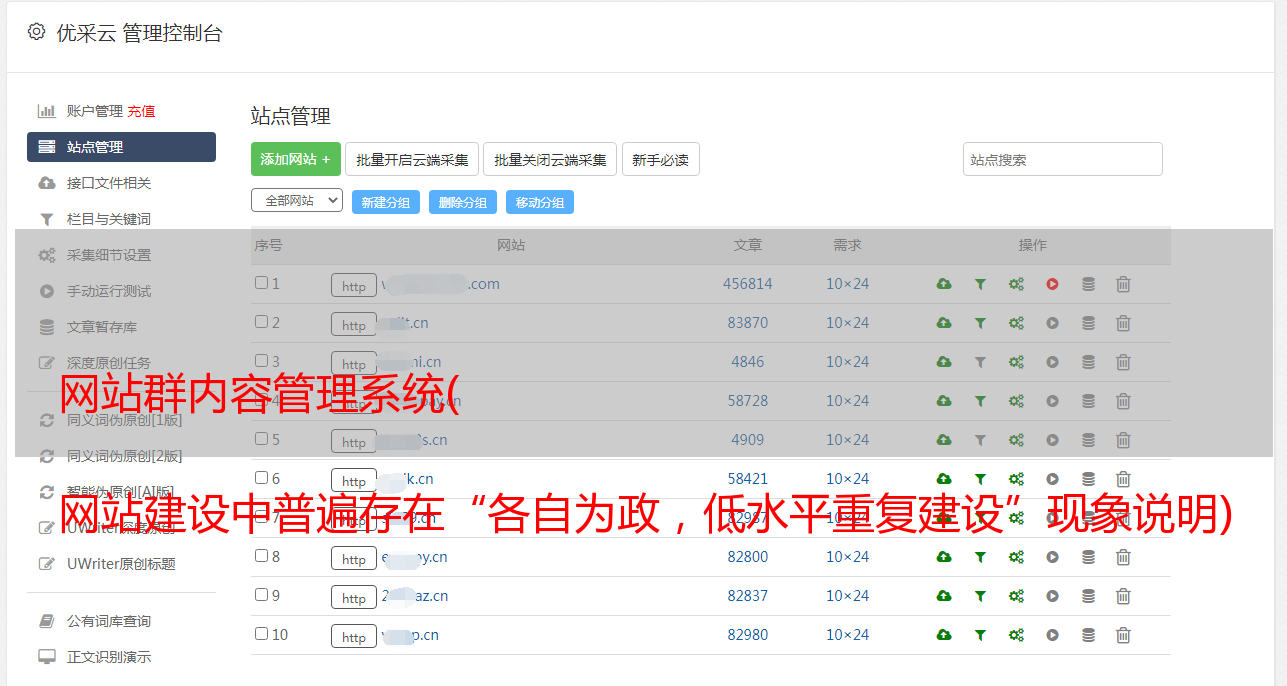This screenshot has height=686, width=1287.
Task: Click the http button in row 1
Action: [354, 286]
